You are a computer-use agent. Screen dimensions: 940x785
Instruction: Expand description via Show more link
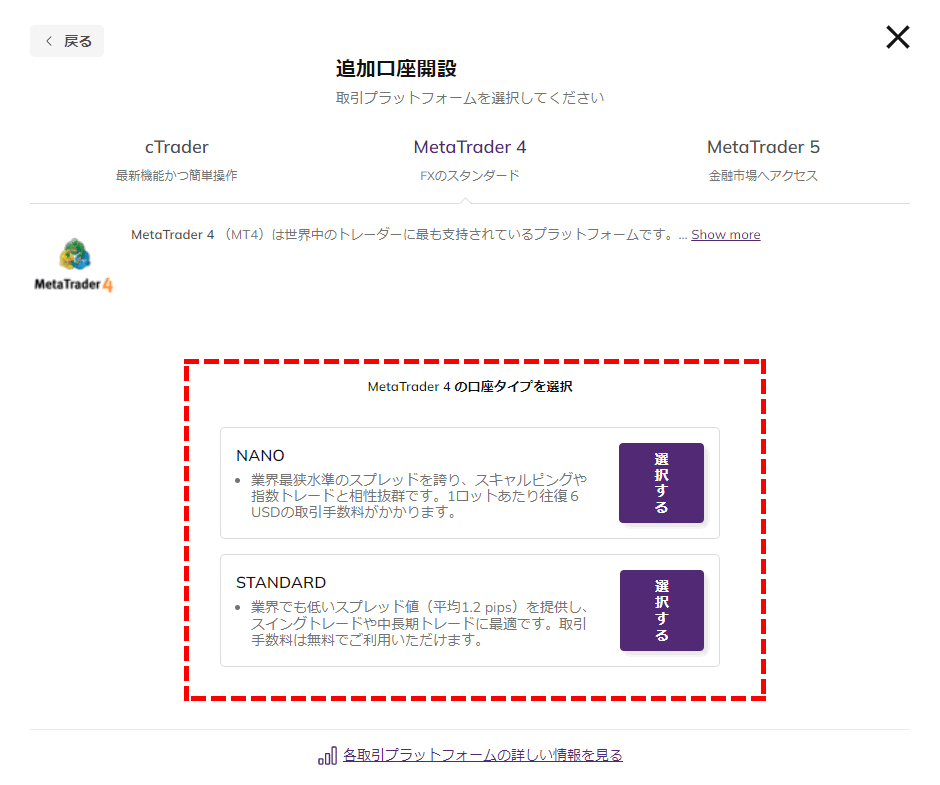(x=725, y=234)
